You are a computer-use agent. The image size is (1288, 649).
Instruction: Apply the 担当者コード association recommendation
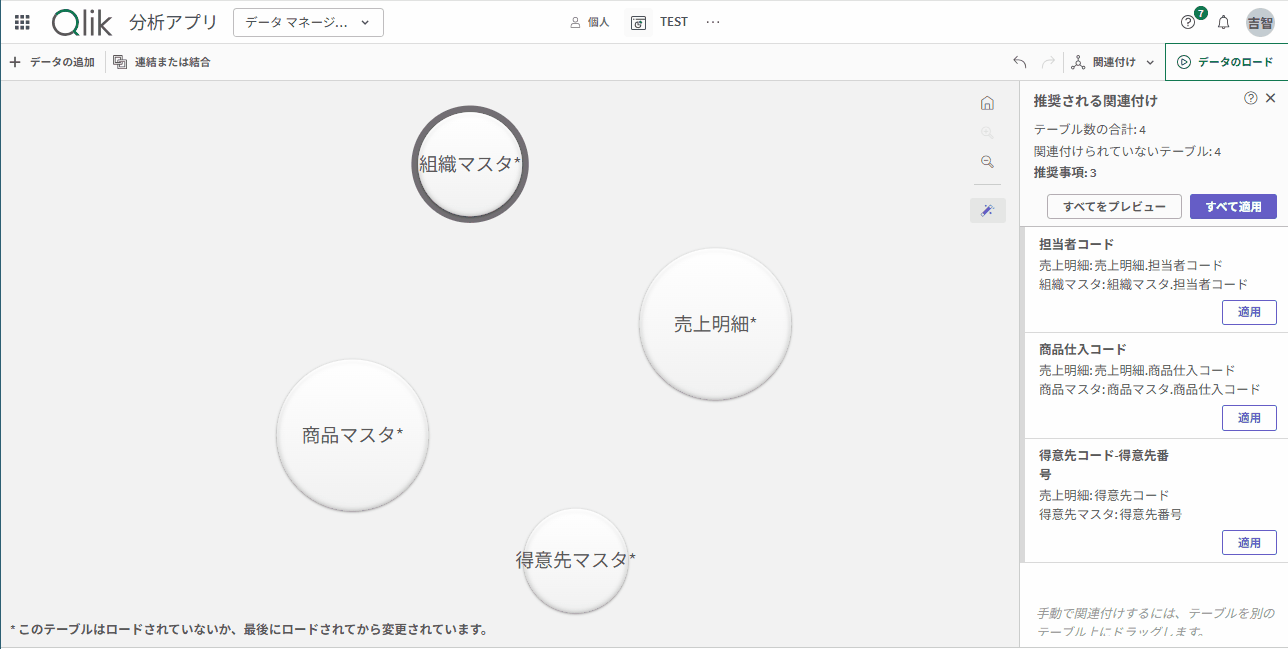click(1249, 312)
